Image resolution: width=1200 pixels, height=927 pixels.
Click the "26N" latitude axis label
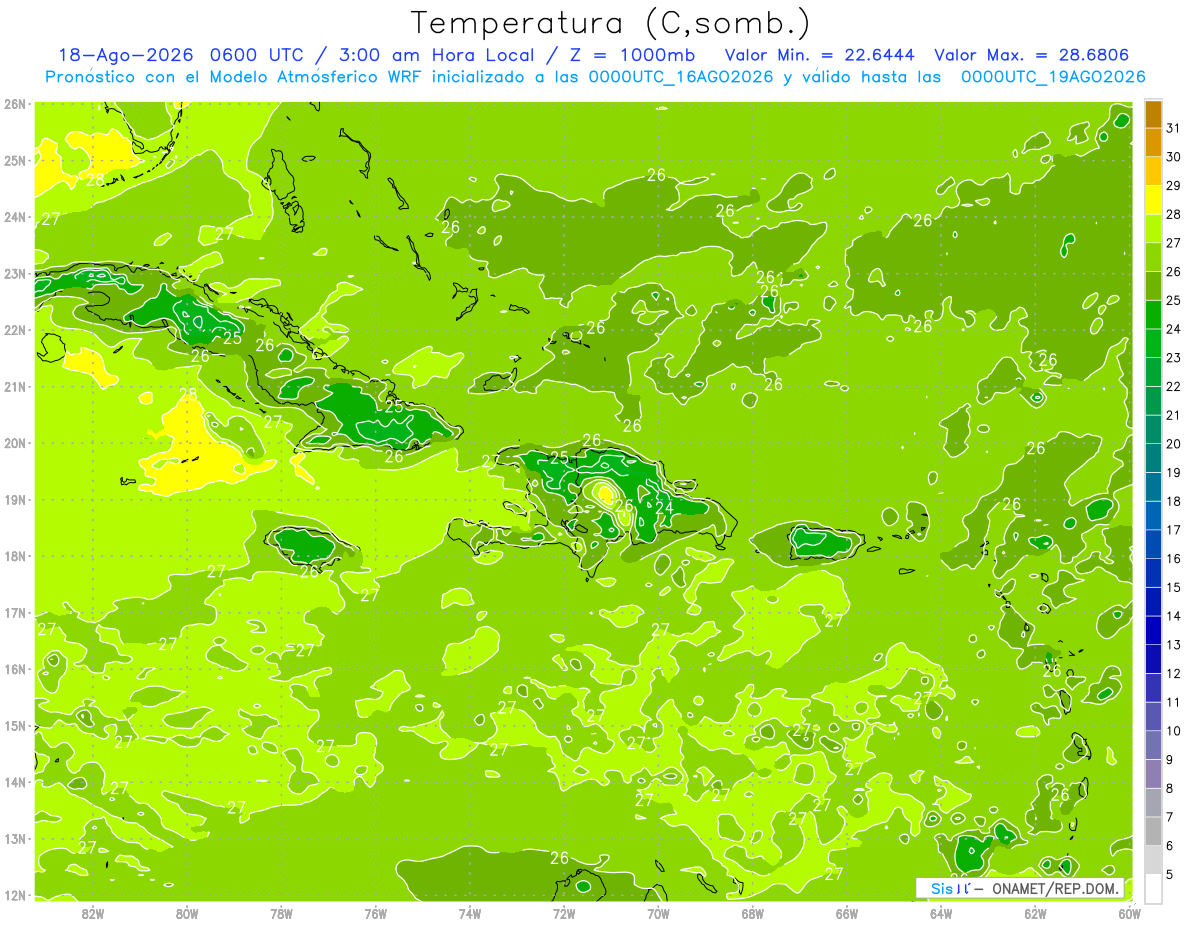15,104
